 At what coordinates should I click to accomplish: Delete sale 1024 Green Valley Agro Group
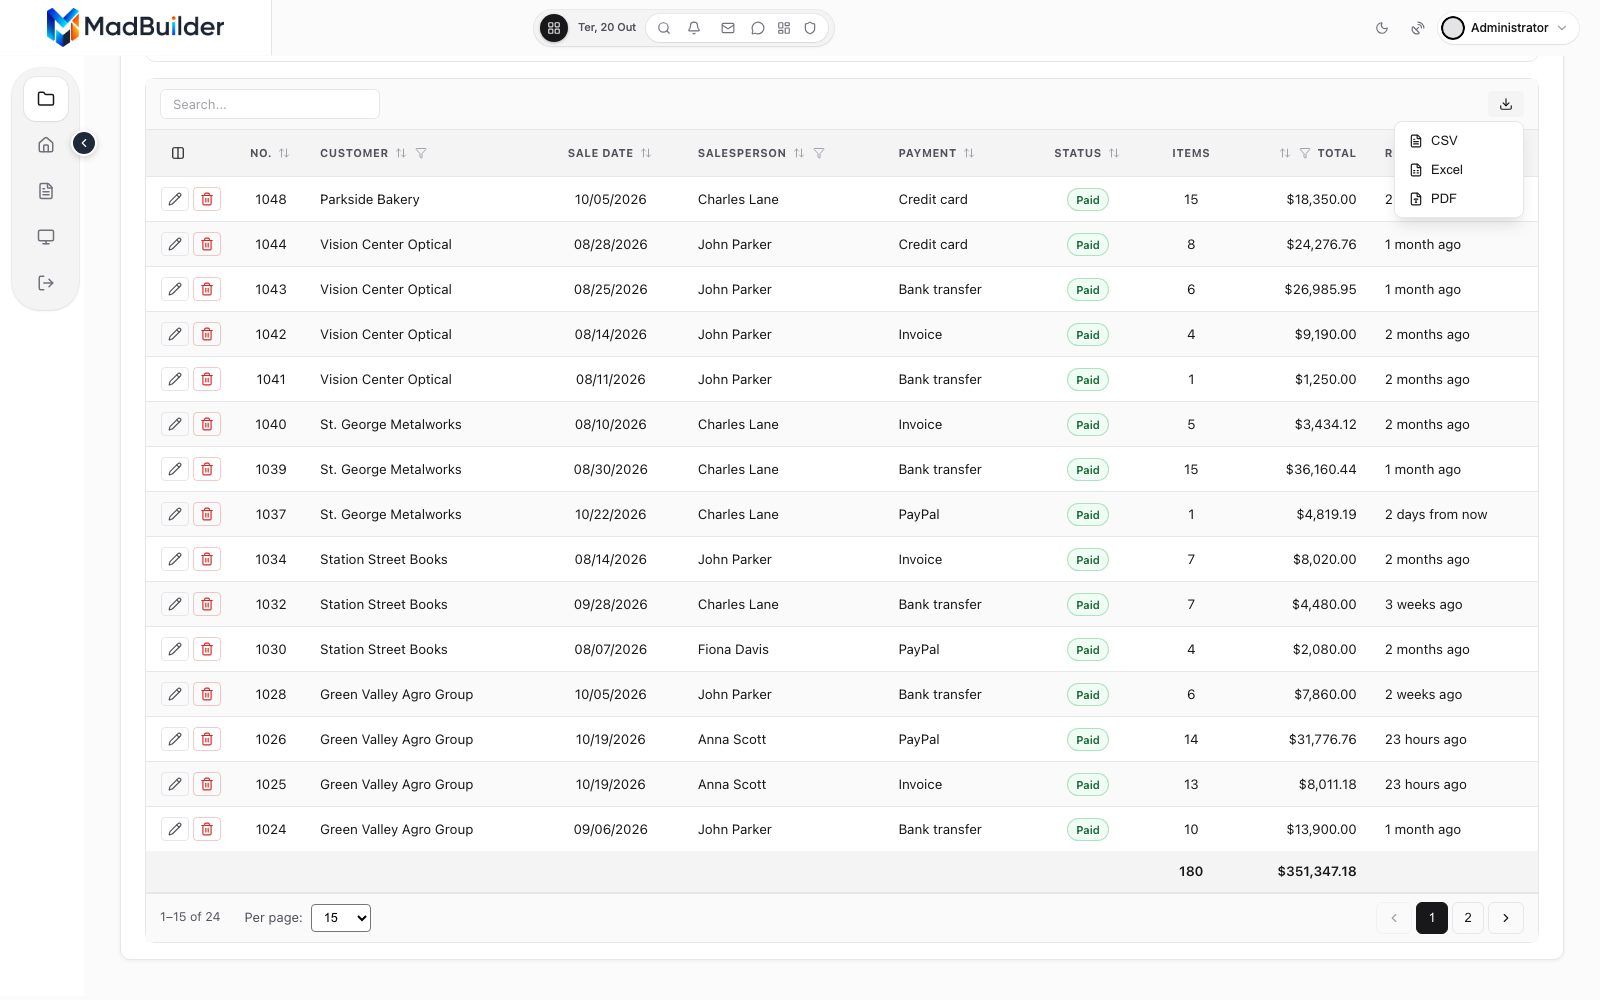coord(207,829)
